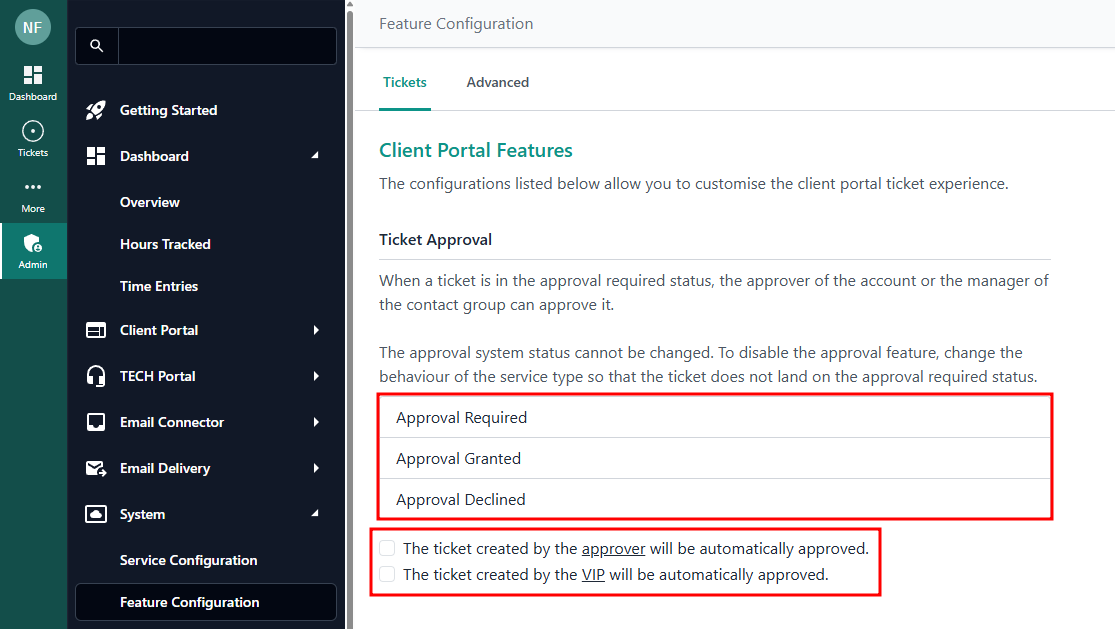Enable auto-approval for approver-created tickets
Viewport: 1115px width, 629px height.
[387, 548]
